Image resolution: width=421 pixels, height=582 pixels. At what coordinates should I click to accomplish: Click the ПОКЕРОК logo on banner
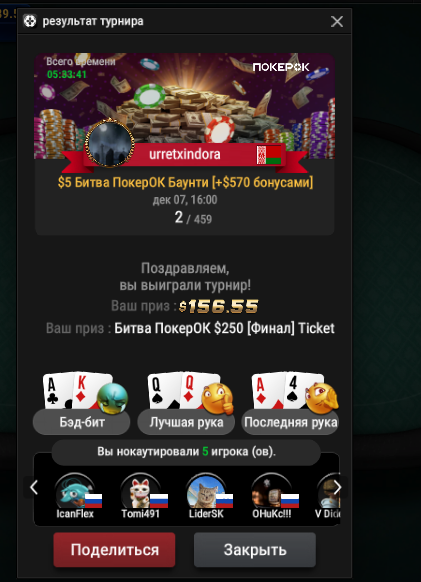click(281, 67)
